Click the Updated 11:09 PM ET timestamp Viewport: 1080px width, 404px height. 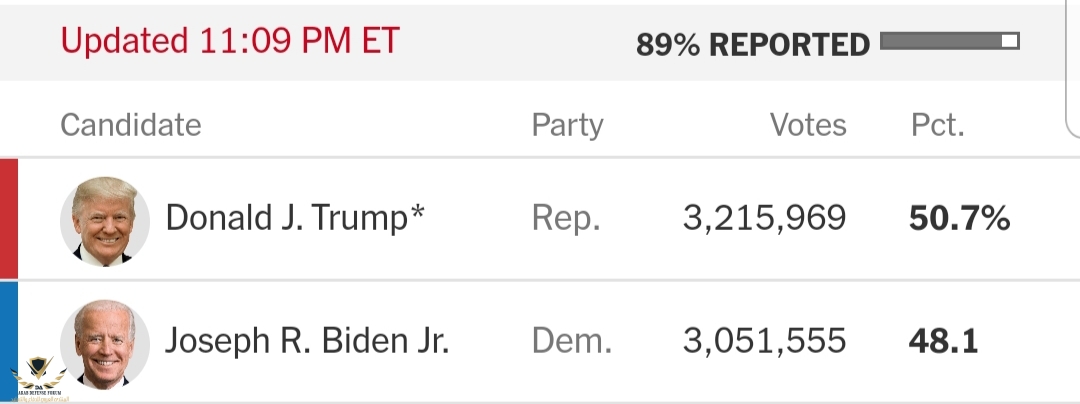(x=230, y=41)
